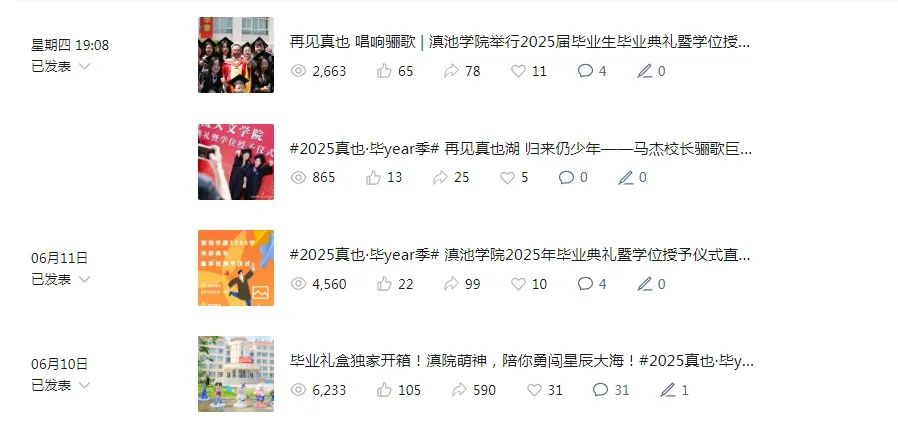Click the thumbs-up icon with 22 likes
898x432 pixels.
coord(384,284)
